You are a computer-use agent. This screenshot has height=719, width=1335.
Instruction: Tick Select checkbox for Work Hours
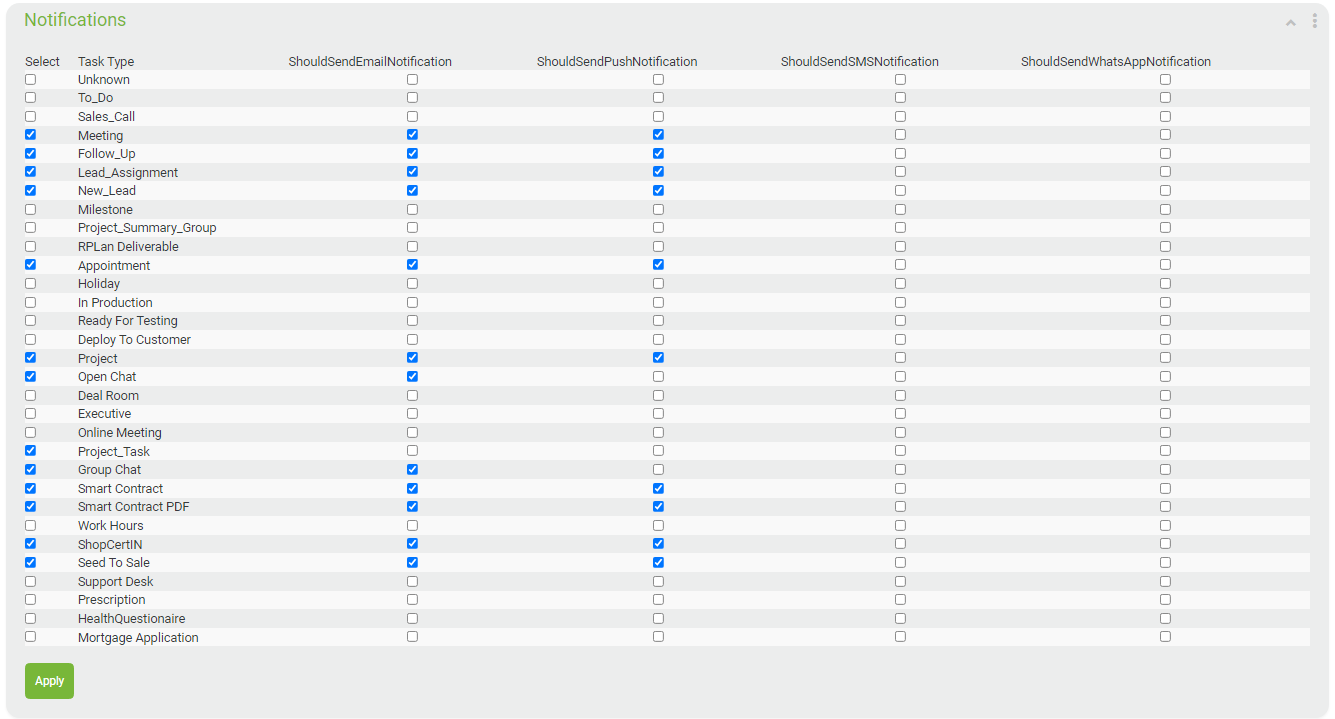(30, 525)
